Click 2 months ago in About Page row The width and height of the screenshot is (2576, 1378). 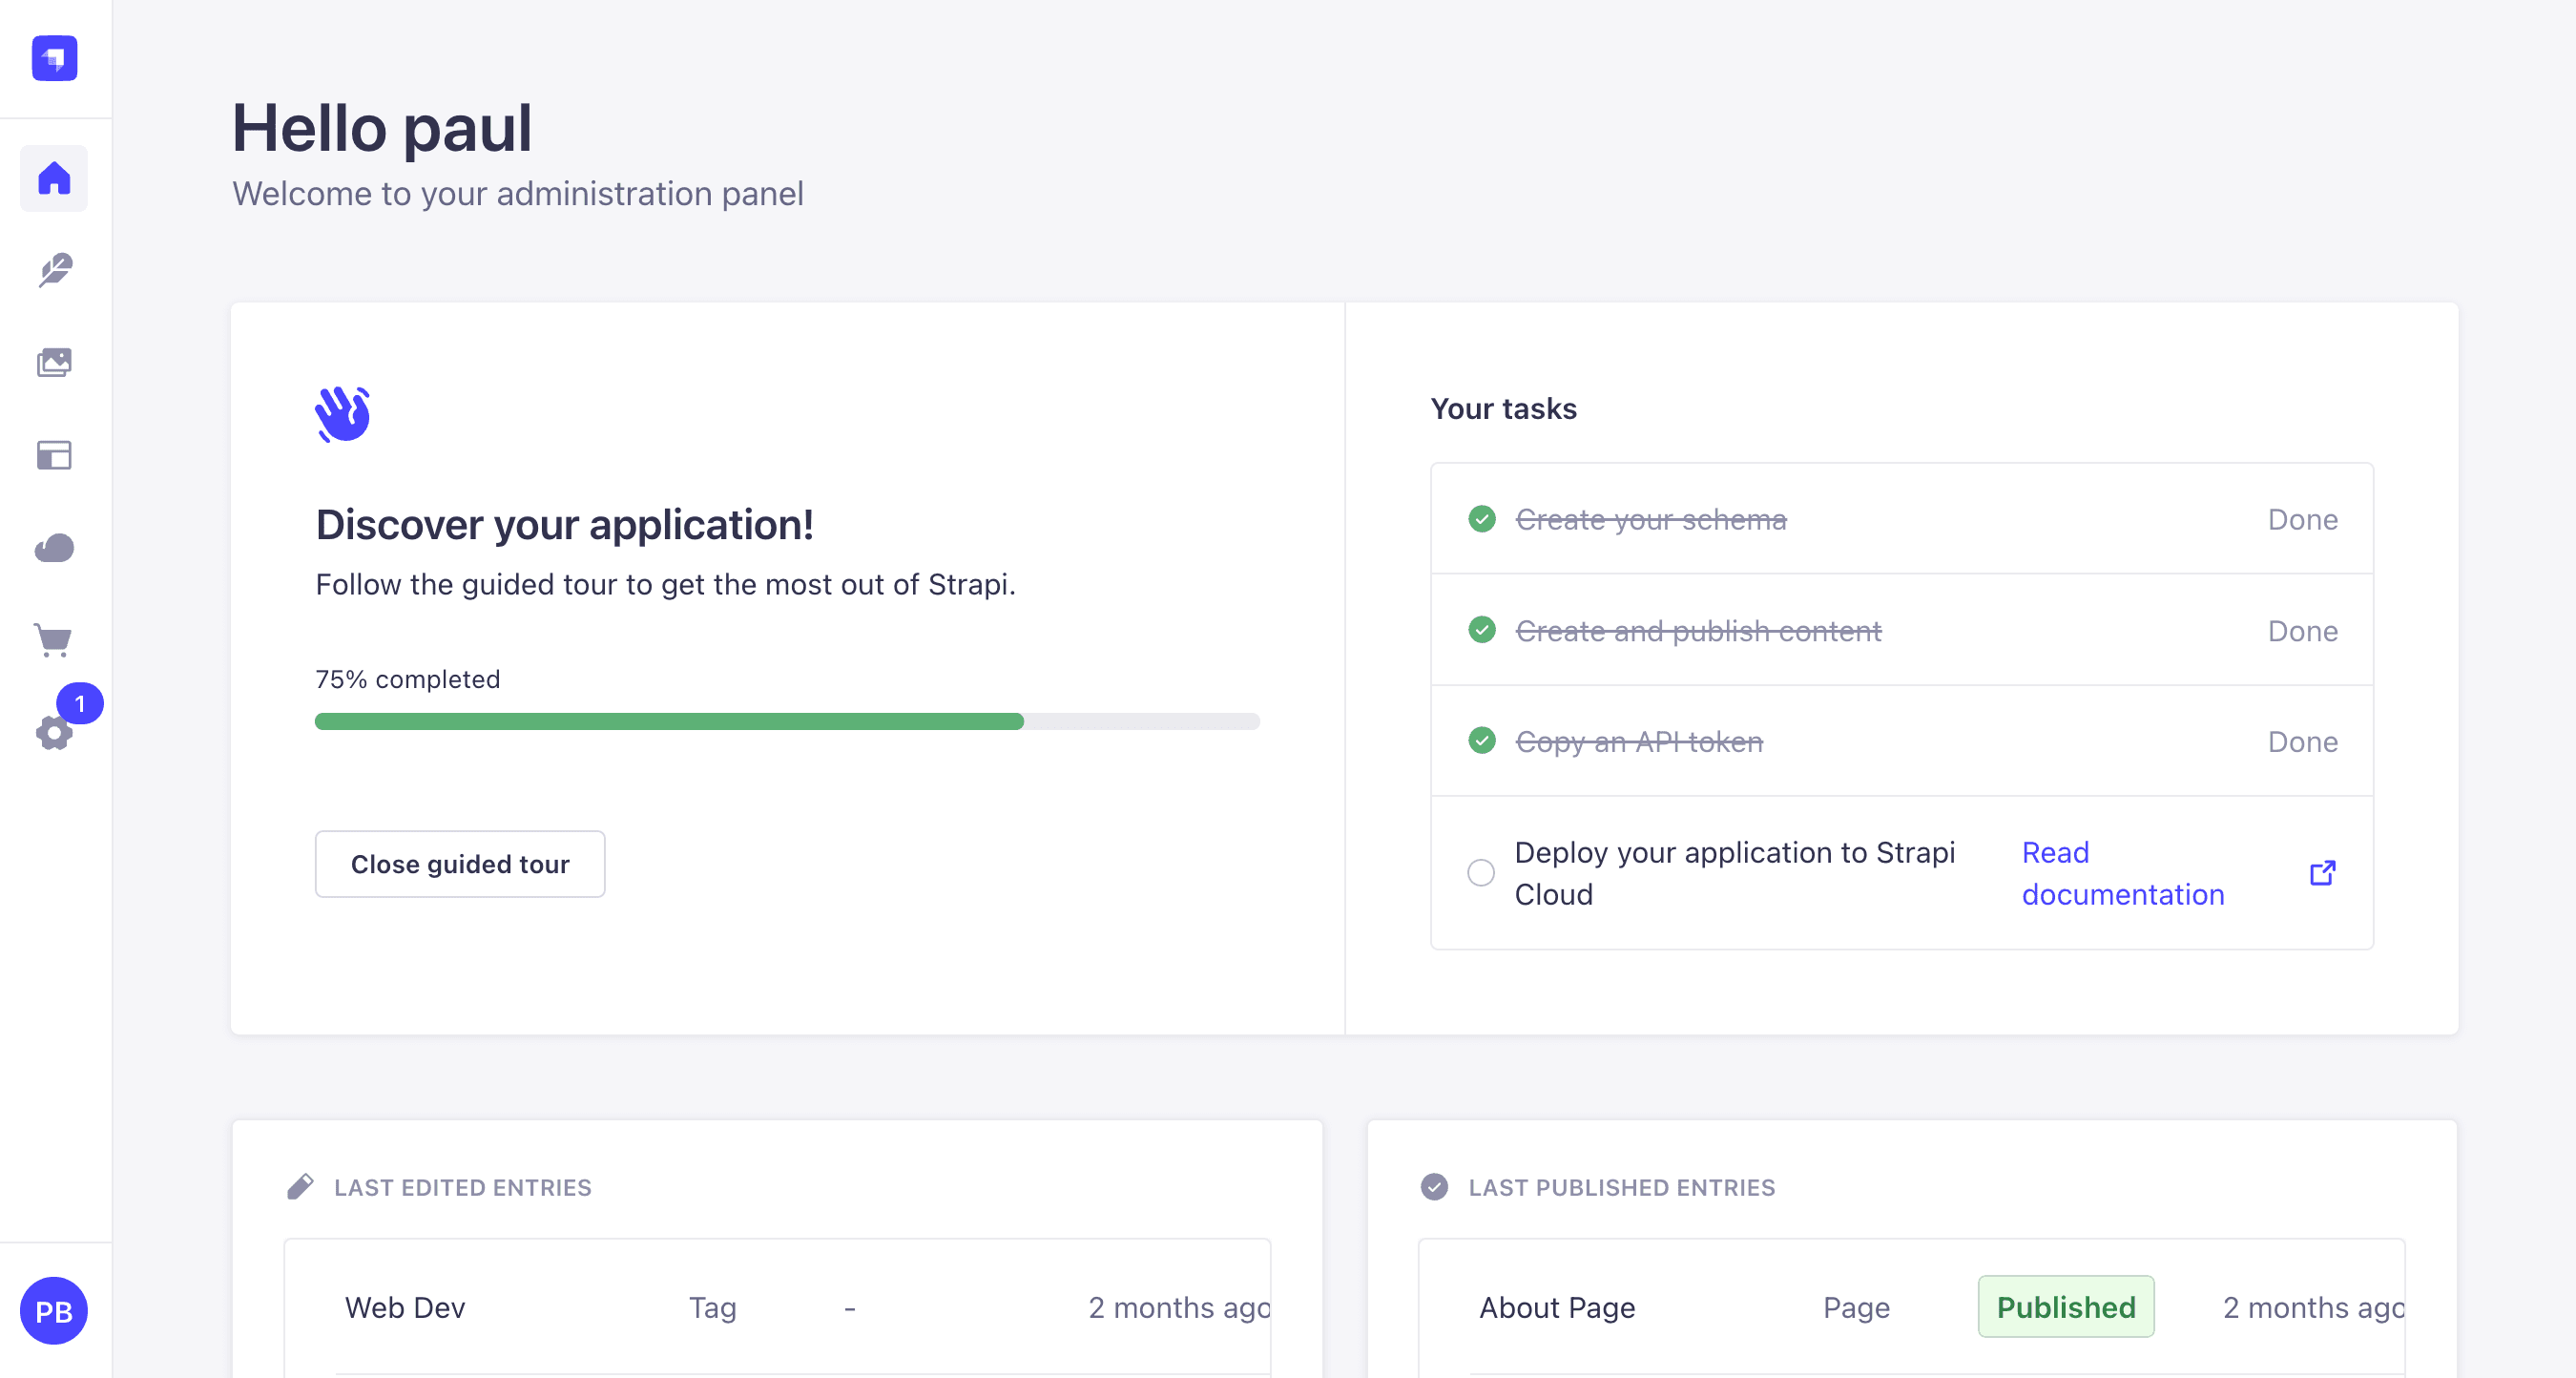point(2313,1308)
